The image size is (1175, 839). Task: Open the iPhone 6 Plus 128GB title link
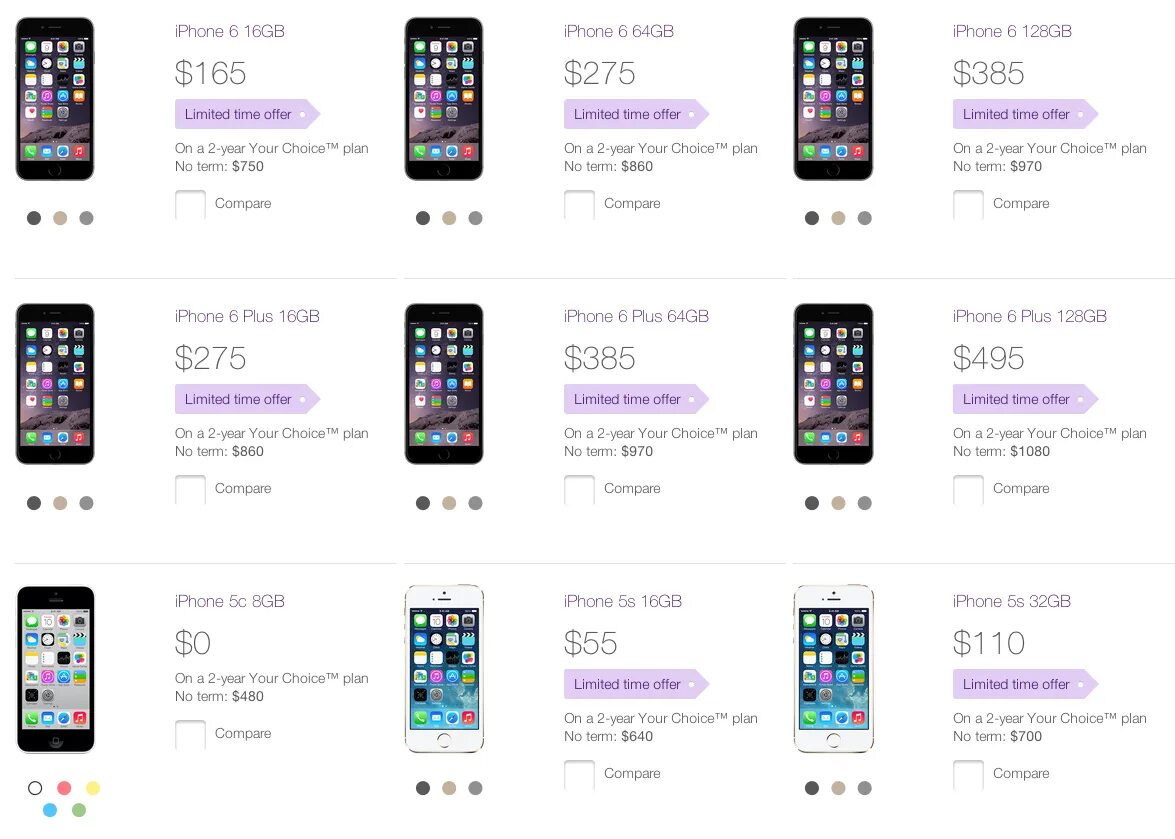1029,317
